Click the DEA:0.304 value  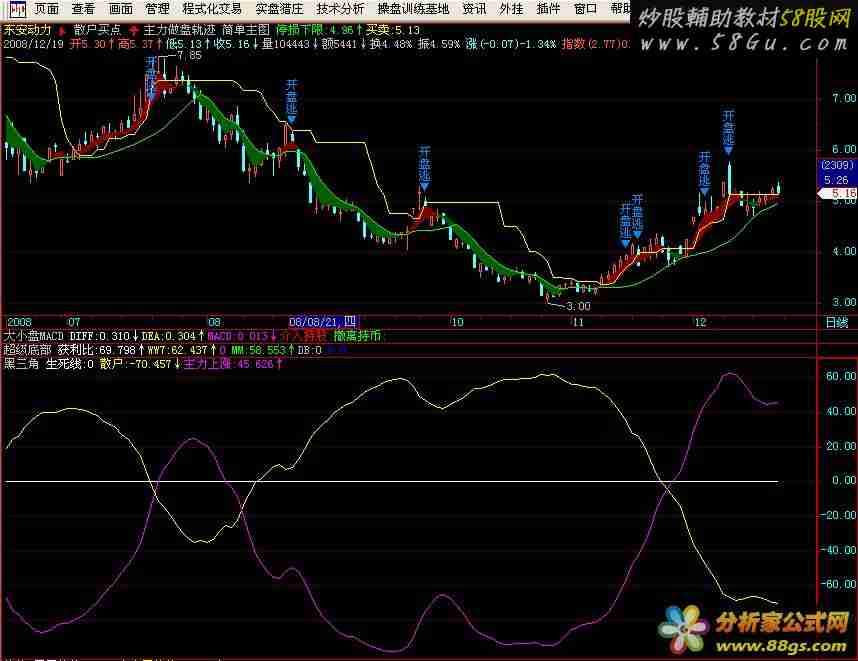pos(168,335)
